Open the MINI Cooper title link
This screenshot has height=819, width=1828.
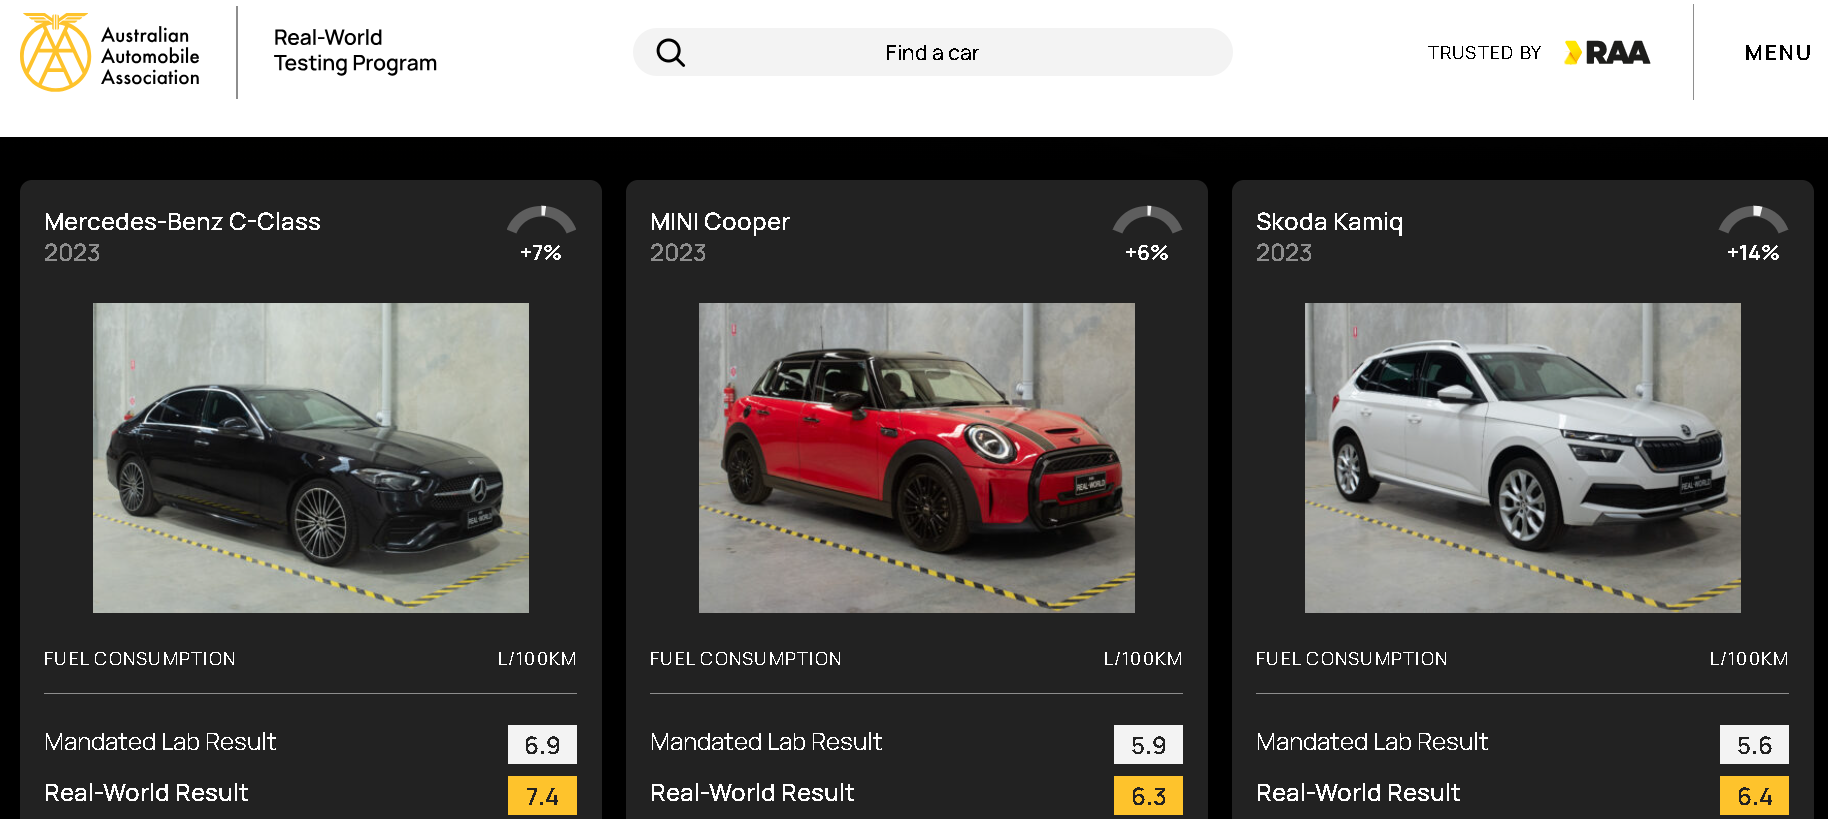(719, 222)
